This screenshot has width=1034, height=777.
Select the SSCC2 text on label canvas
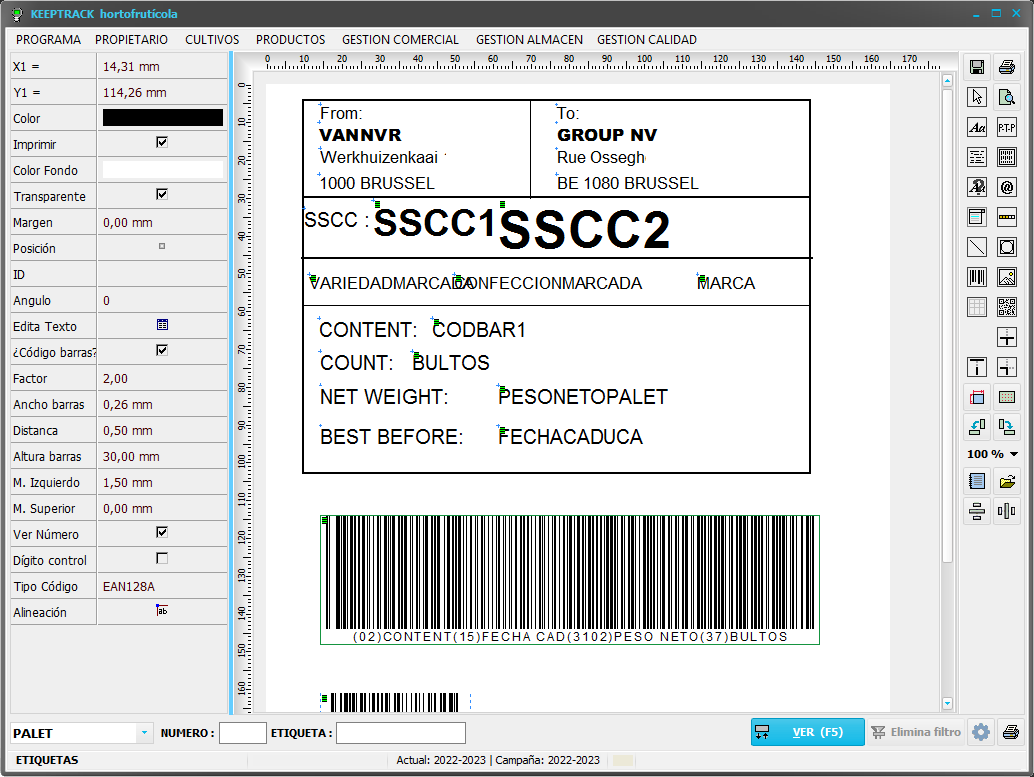click(585, 229)
